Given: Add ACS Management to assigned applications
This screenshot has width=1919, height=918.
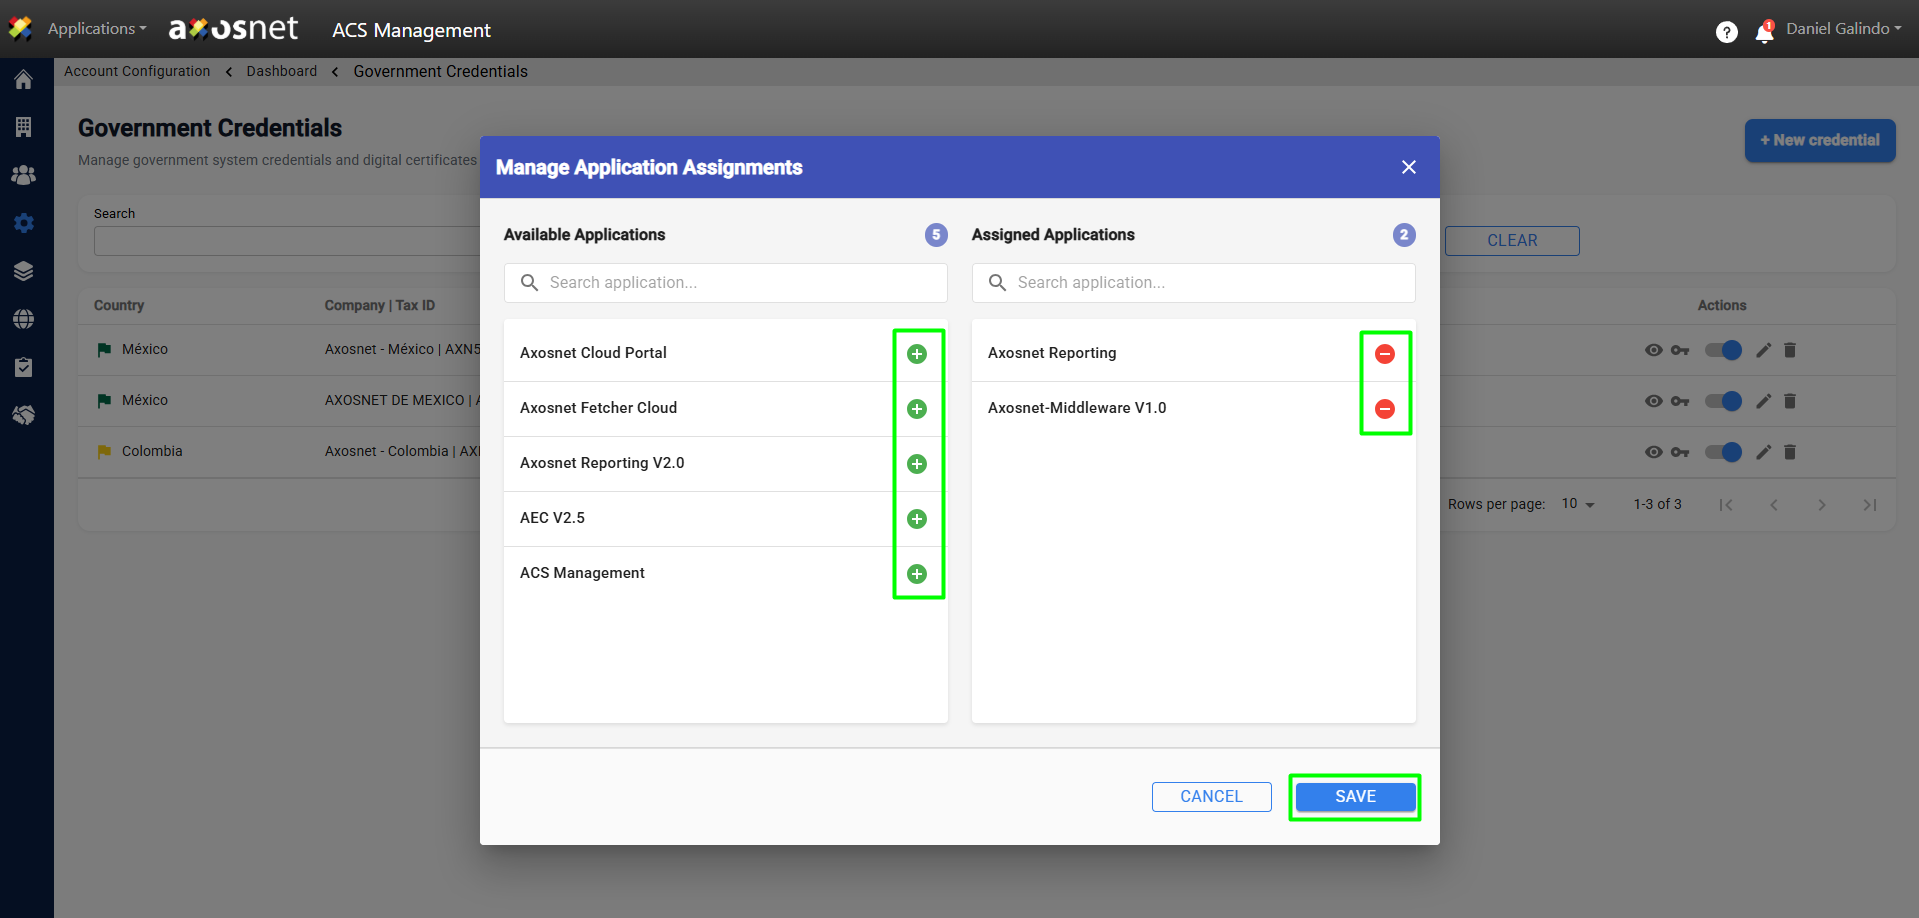Looking at the screenshot, I should click(916, 574).
